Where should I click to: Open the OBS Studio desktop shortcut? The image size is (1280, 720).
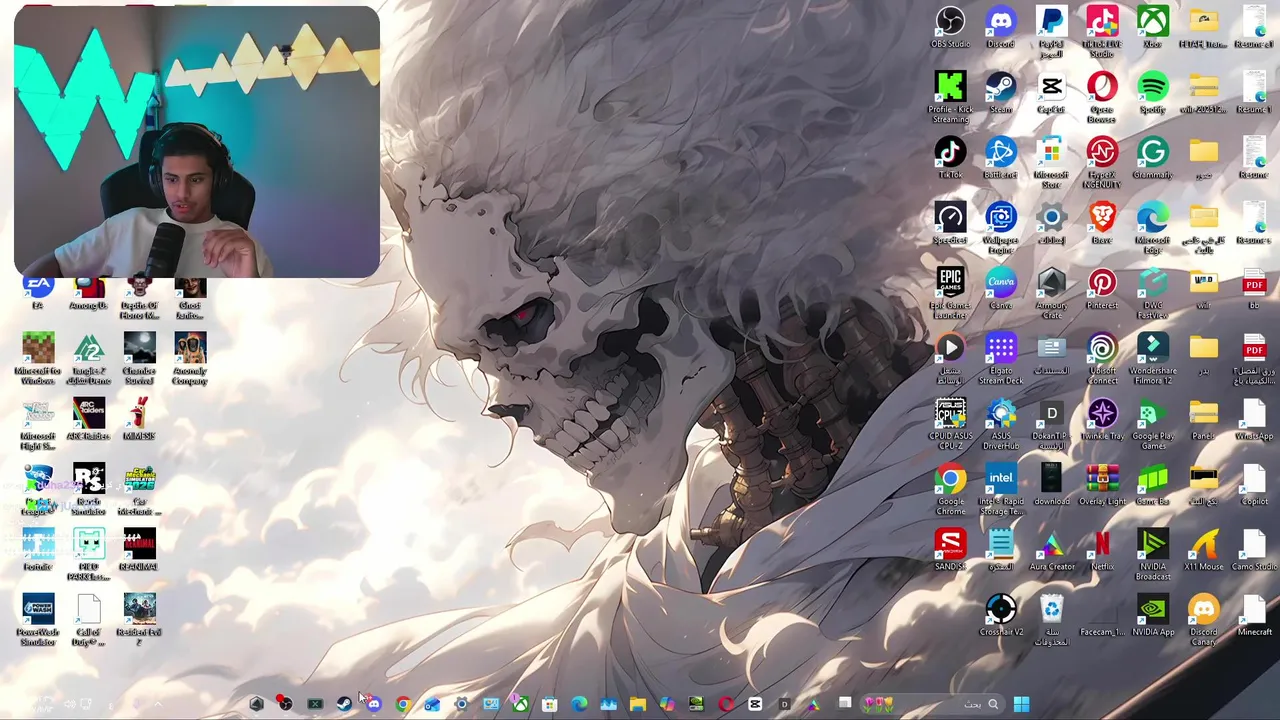[950, 27]
